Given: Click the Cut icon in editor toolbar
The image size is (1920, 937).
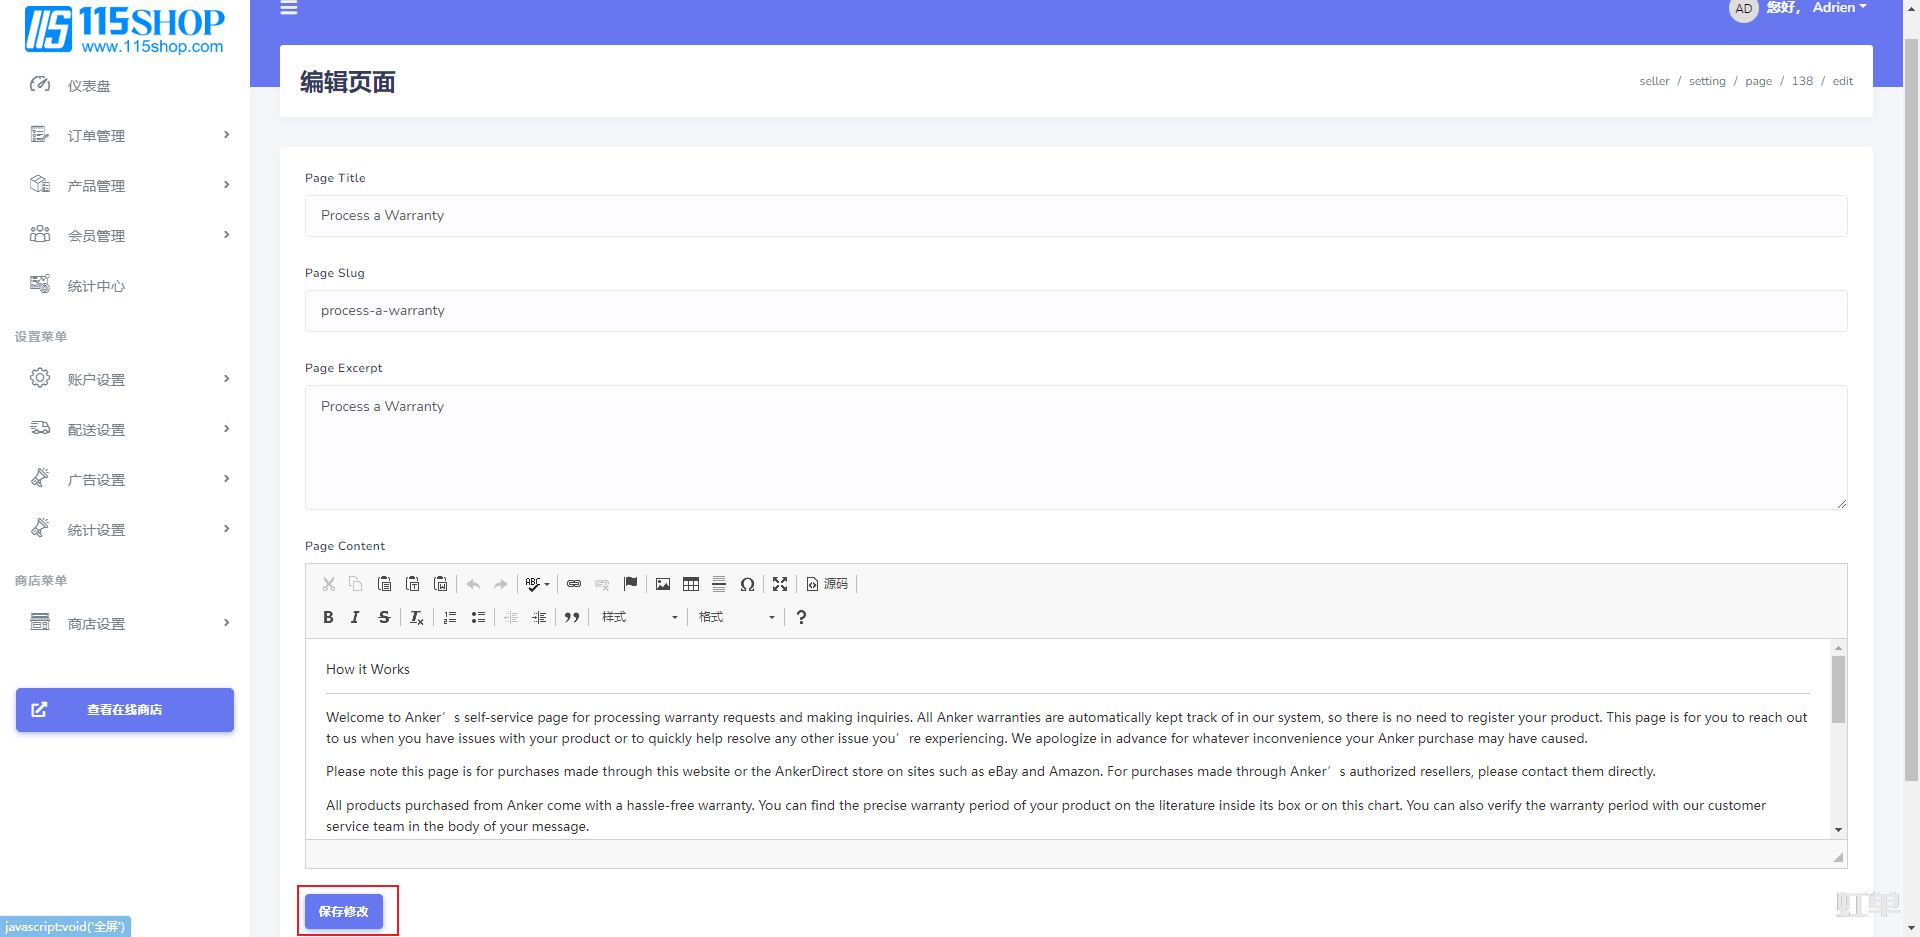Looking at the screenshot, I should click(x=329, y=584).
